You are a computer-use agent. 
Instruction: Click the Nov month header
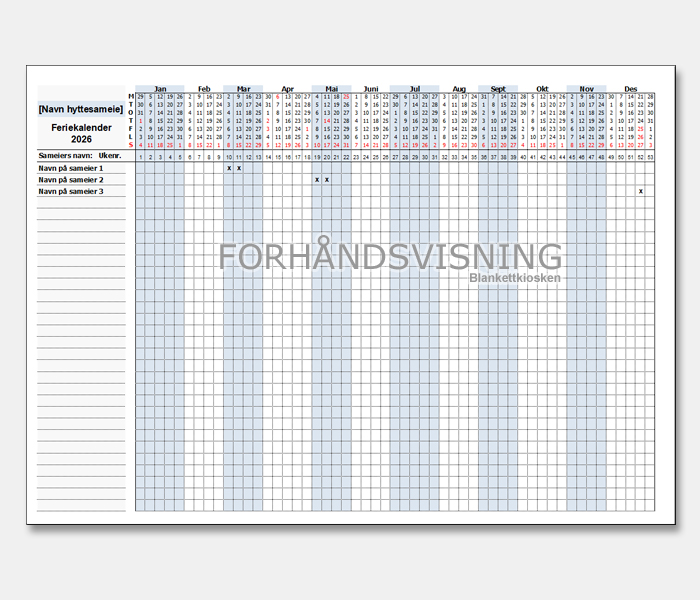click(x=586, y=88)
